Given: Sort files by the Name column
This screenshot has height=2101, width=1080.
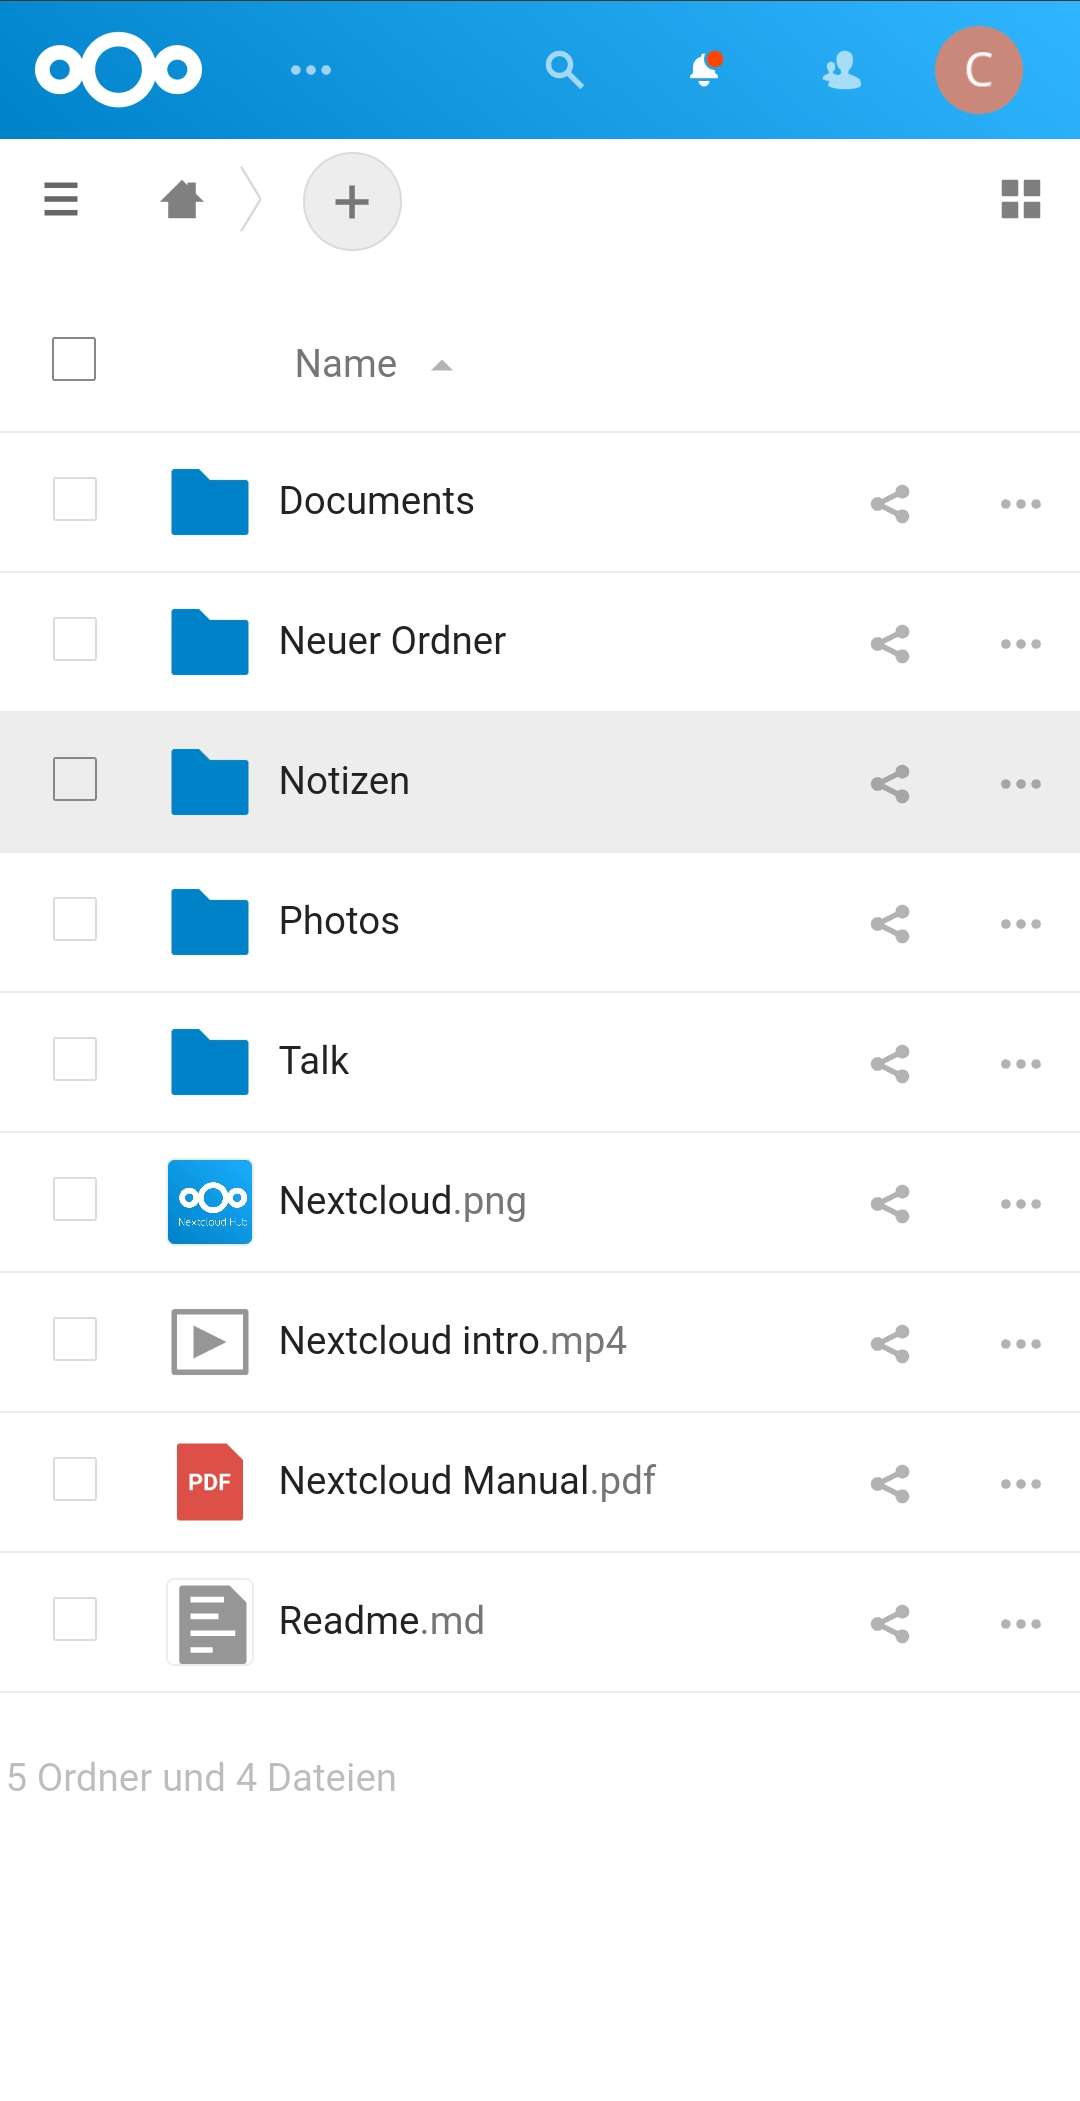Looking at the screenshot, I should [346, 364].
